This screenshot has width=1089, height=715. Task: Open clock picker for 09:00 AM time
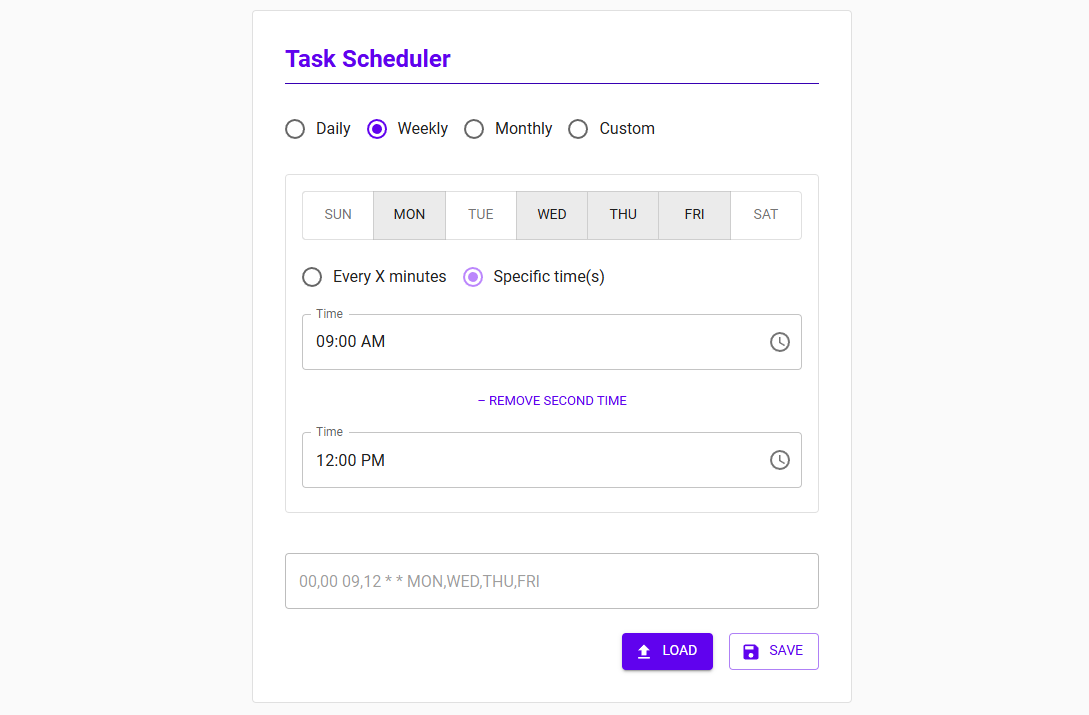pos(780,342)
